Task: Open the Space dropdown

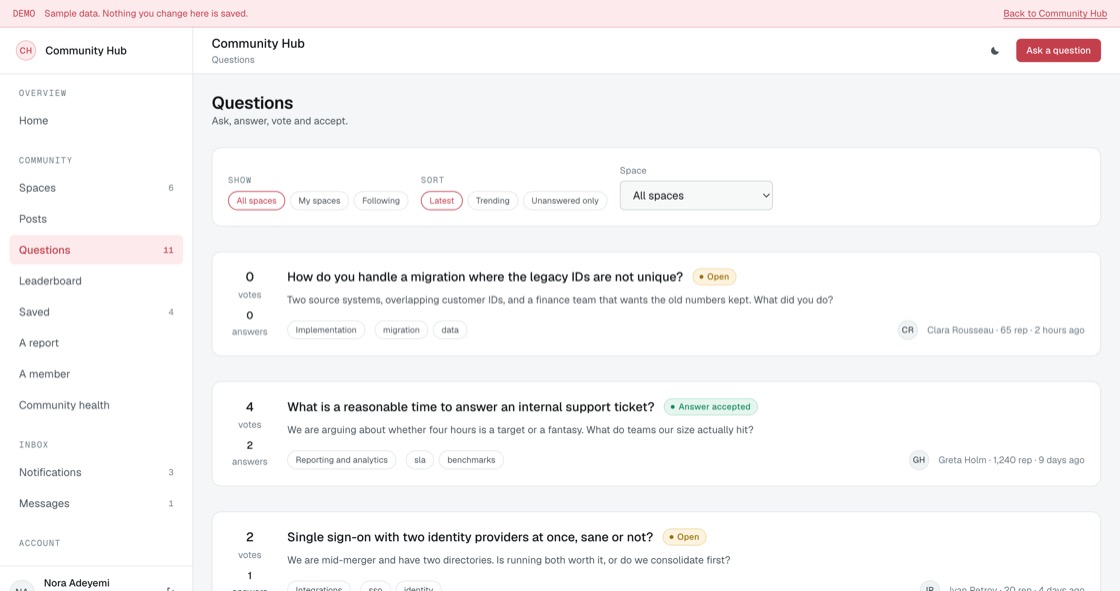Action: (x=696, y=196)
